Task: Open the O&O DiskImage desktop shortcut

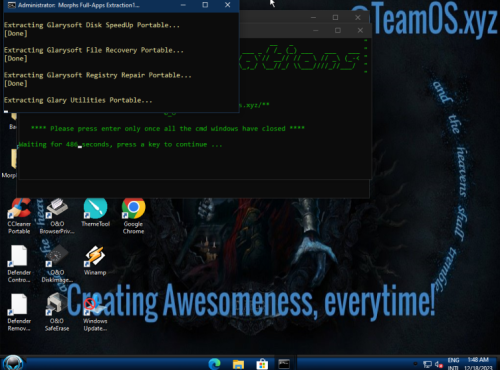Action: (57, 264)
